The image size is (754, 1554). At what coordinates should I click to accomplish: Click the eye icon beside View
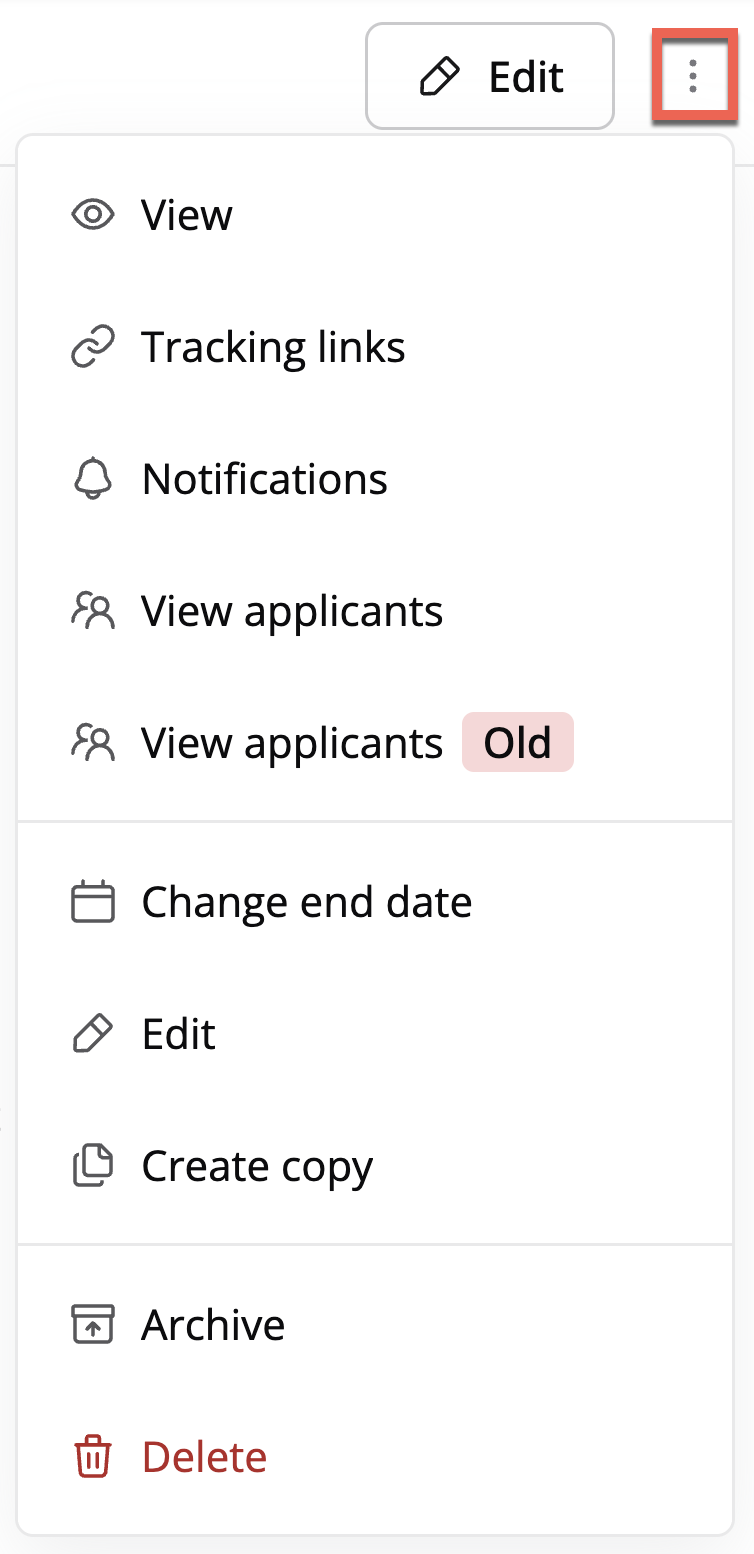click(93, 215)
